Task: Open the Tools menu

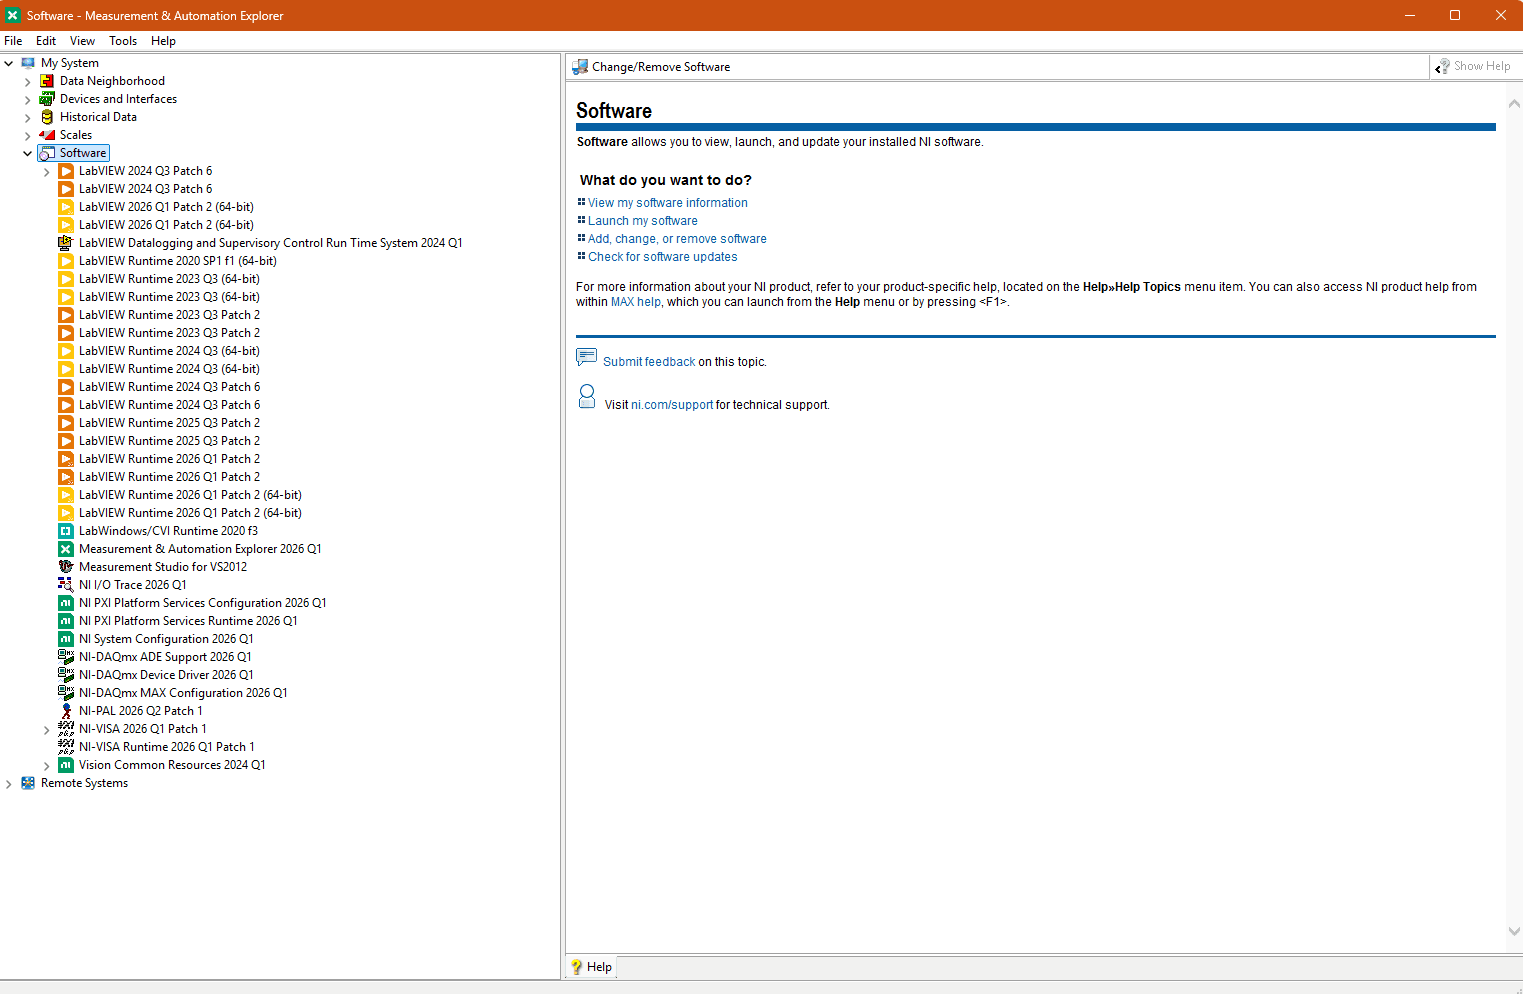Action: click(x=123, y=41)
